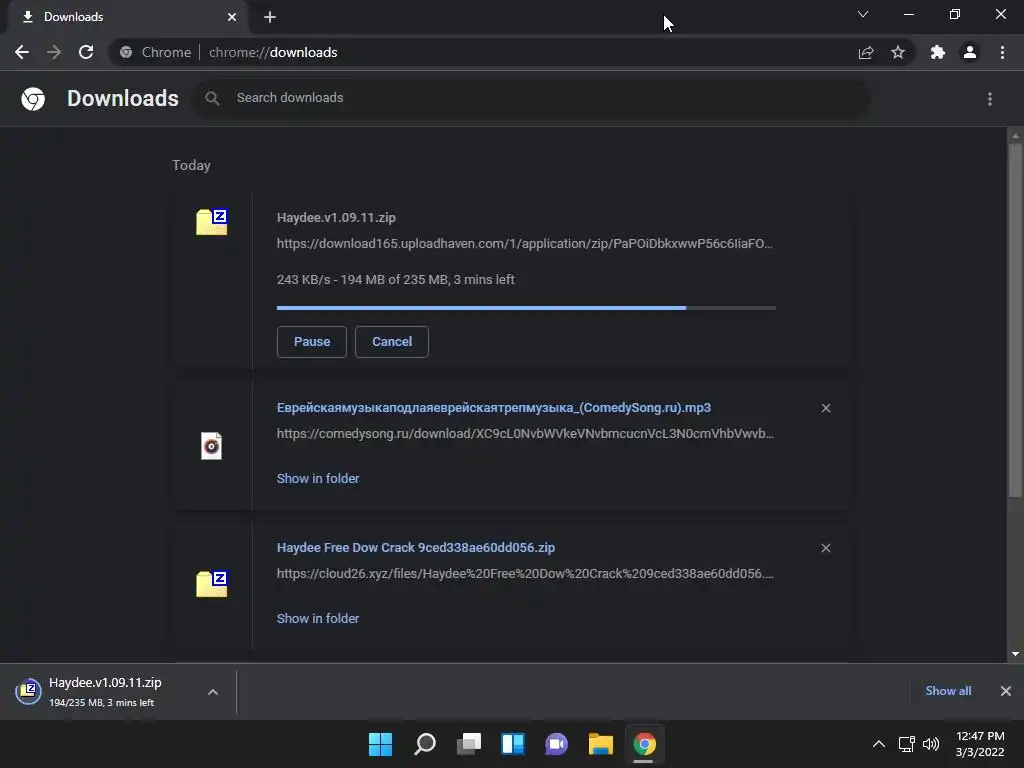The height and width of the screenshot is (768, 1024).
Task: Remove Haydee Free Dow Crack zip from list
Action: coord(826,548)
